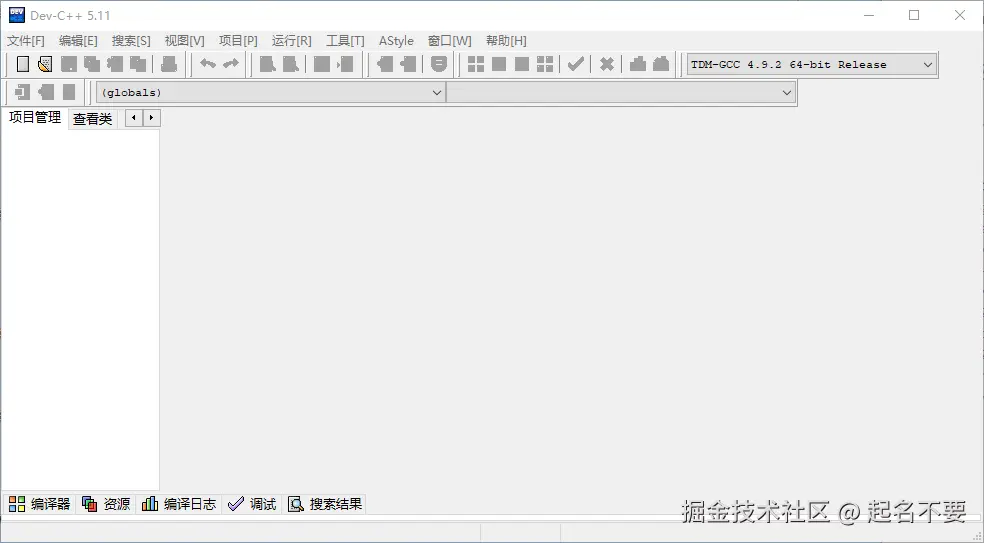Open the AStyle menu

point(396,41)
